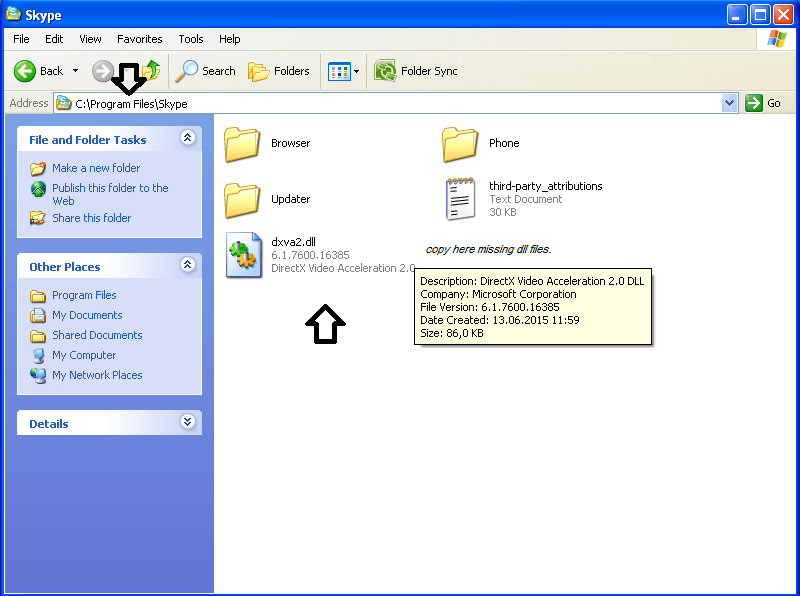800x596 pixels.
Task: Open the Edit menu
Action: click(54, 39)
